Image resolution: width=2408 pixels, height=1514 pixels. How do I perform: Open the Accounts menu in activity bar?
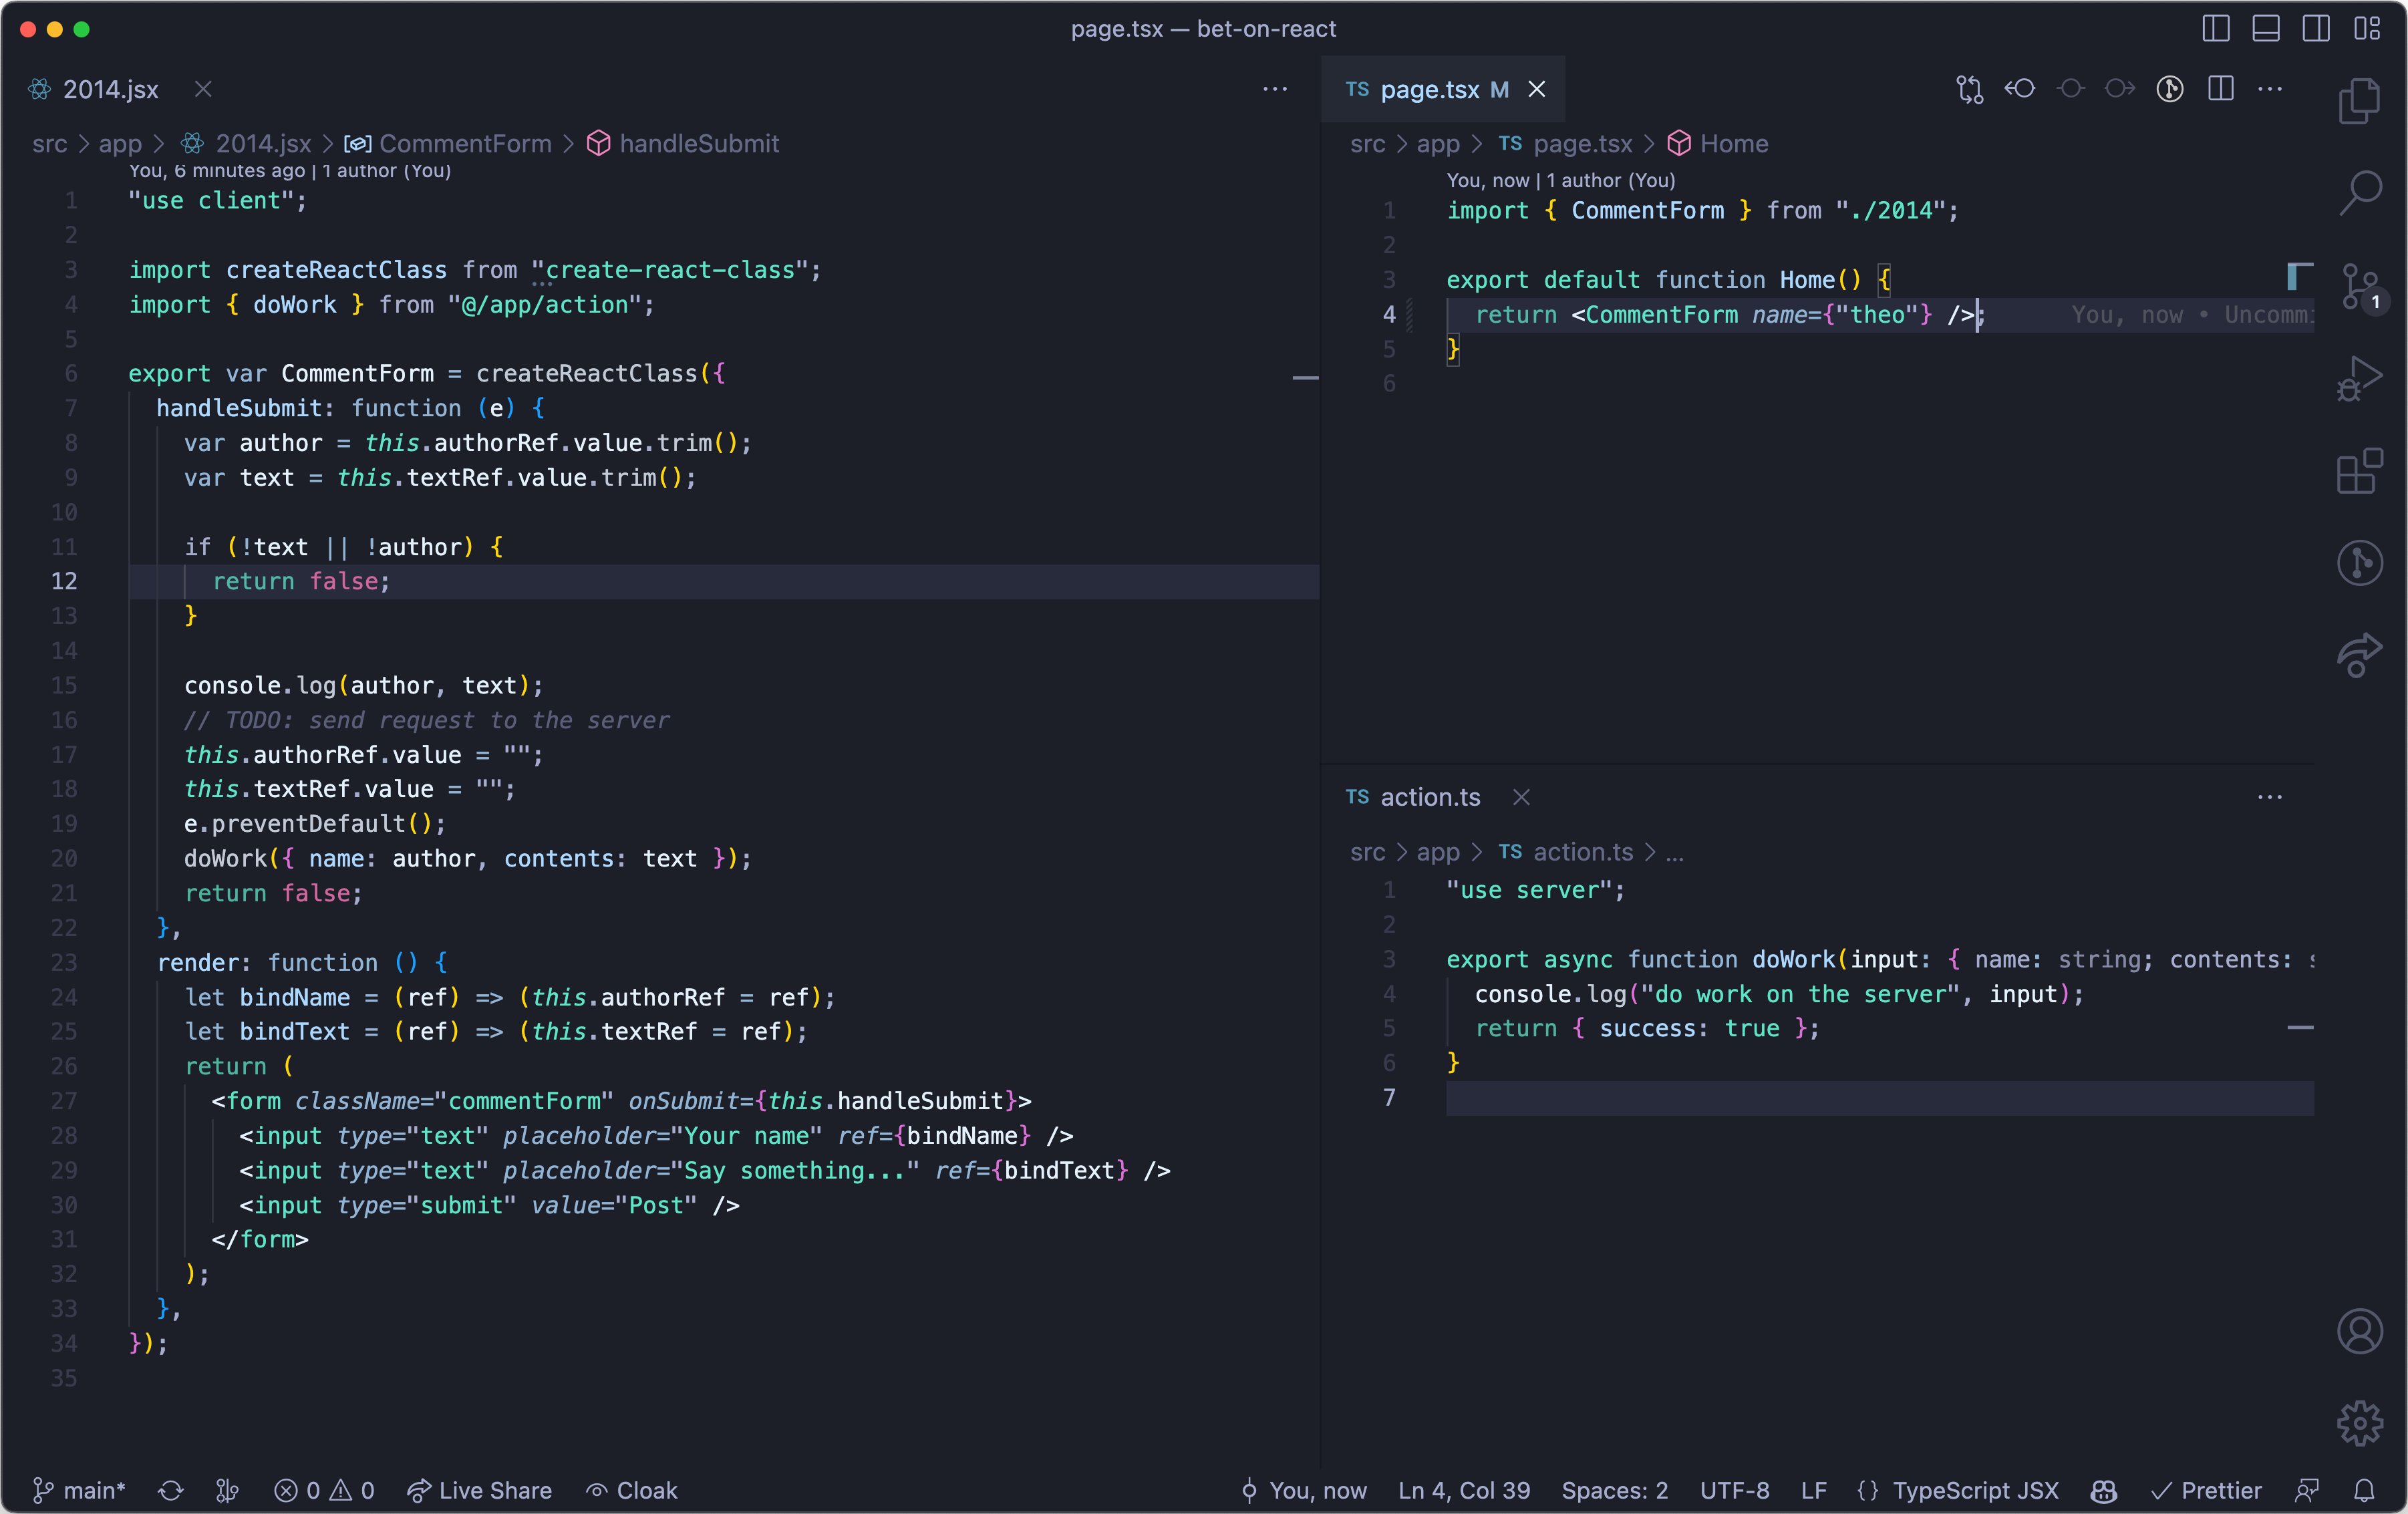pos(2359,1331)
